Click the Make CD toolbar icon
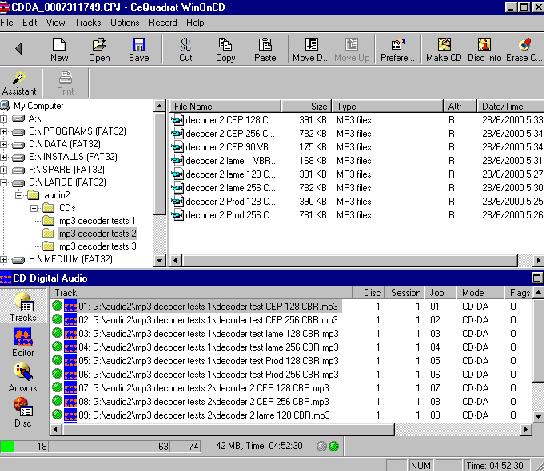 point(444,49)
